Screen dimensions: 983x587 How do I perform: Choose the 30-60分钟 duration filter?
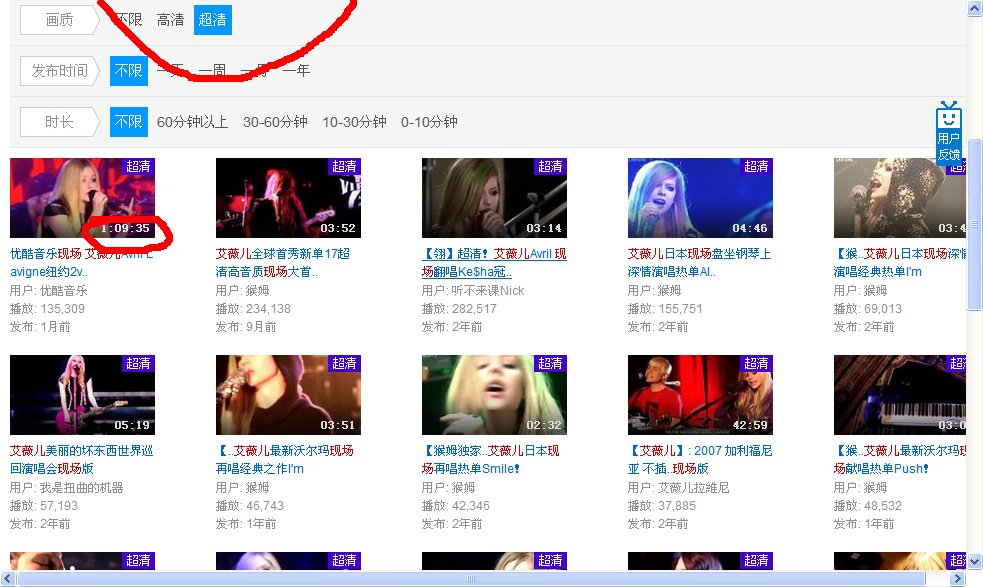(x=275, y=122)
